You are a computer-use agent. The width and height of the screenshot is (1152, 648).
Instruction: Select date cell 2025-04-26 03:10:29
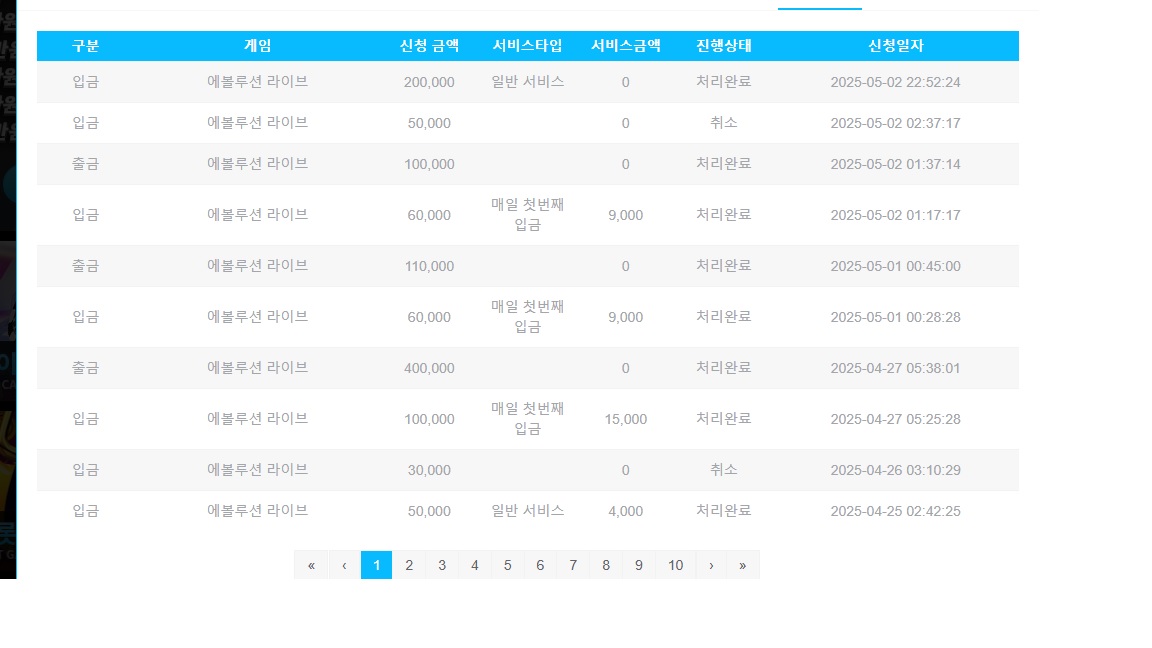(896, 470)
